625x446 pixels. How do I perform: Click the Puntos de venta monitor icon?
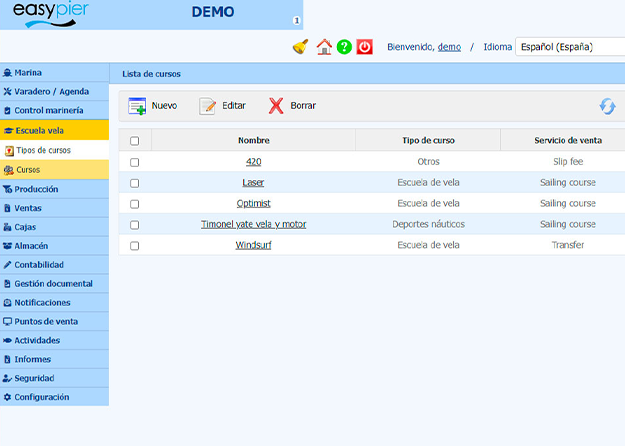[x=7, y=321]
